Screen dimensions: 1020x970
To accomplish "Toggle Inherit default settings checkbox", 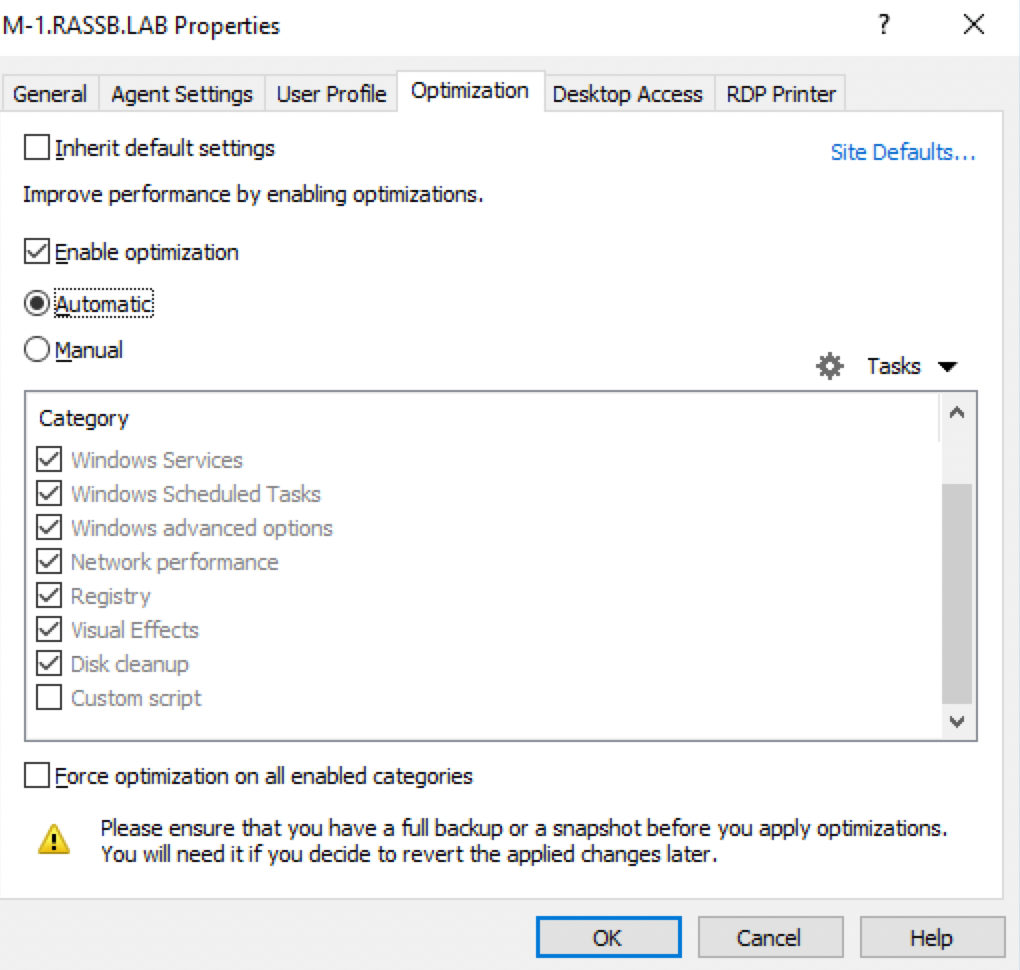I will point(37,149).
